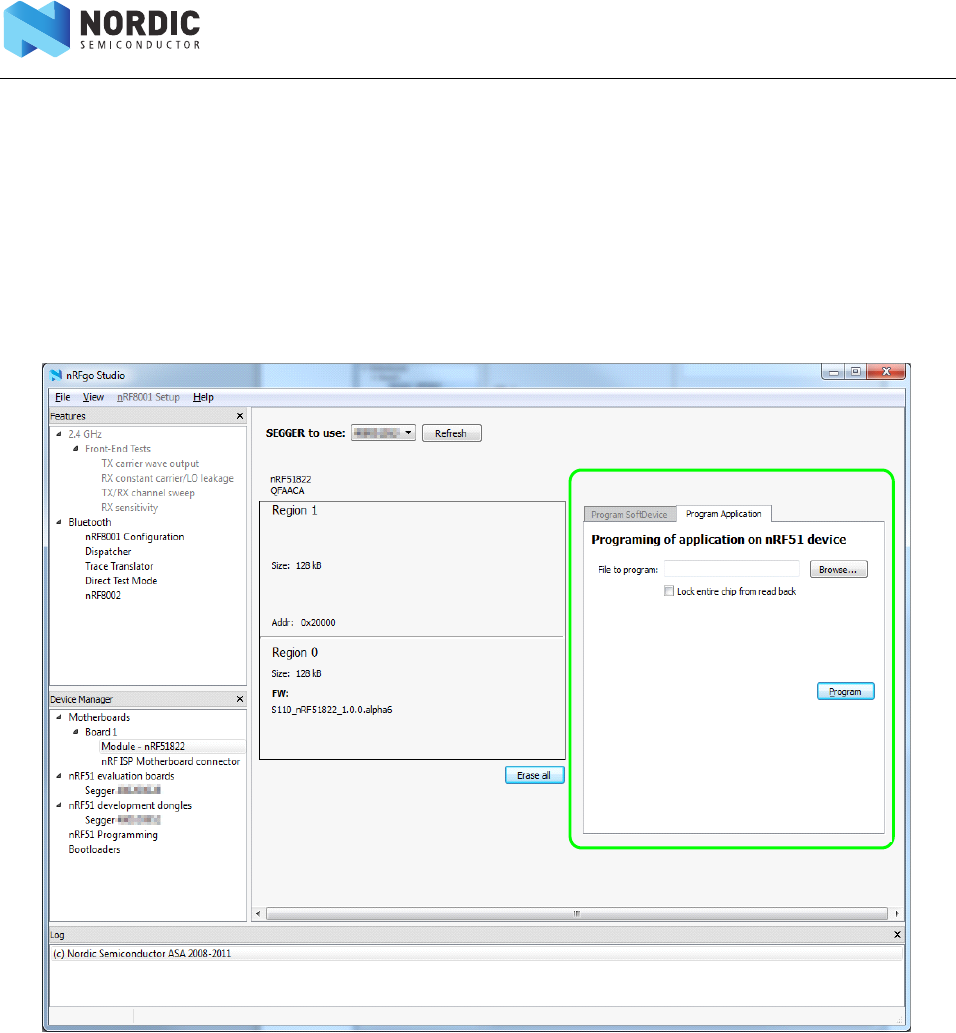Select nRF51 Programming item

coord(113,835)
